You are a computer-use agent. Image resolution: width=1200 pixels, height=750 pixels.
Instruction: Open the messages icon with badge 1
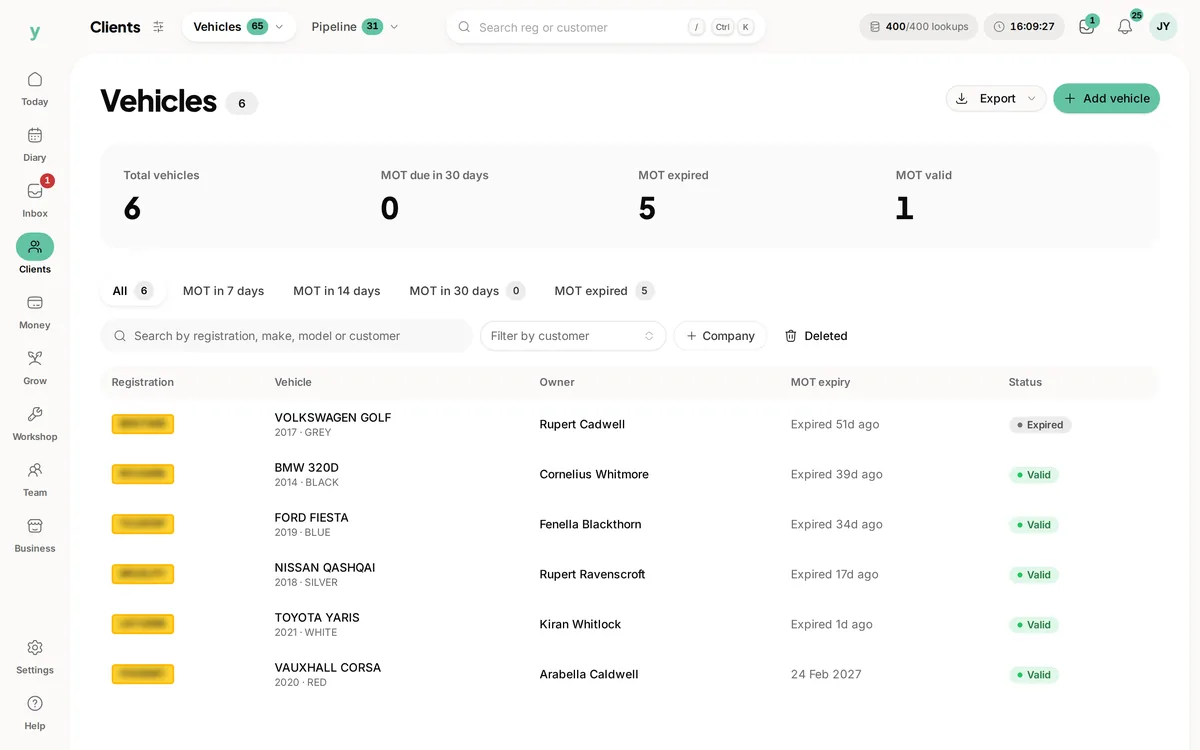pos(1087,27)
